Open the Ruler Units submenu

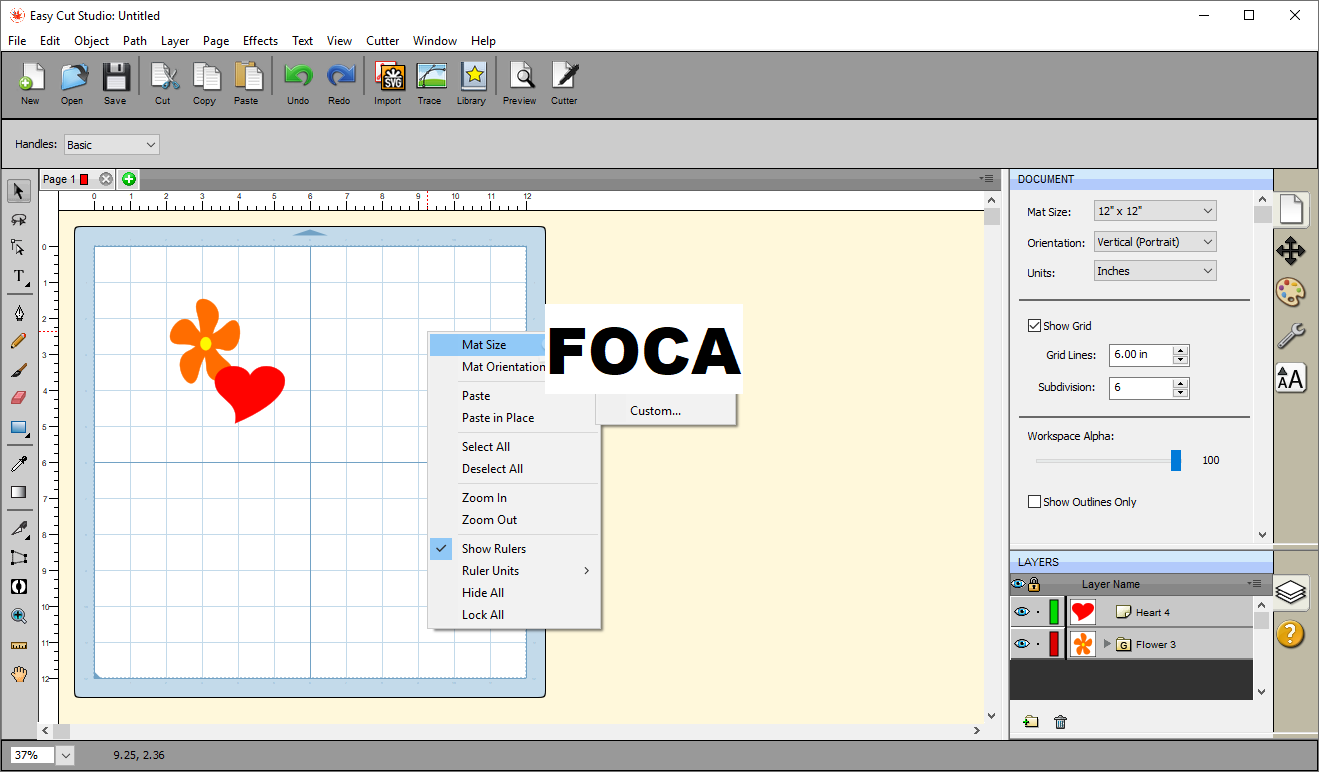[514, 570]
